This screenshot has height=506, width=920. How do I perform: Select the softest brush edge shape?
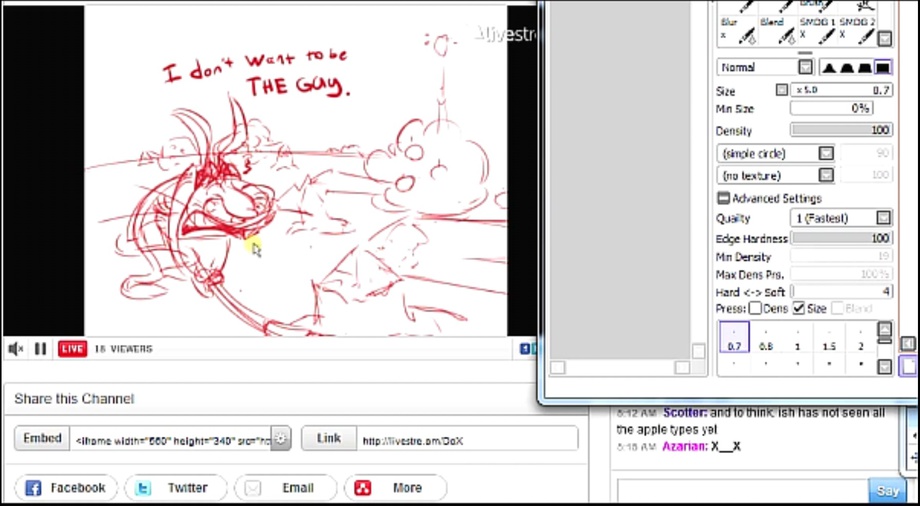click(829, 67)
